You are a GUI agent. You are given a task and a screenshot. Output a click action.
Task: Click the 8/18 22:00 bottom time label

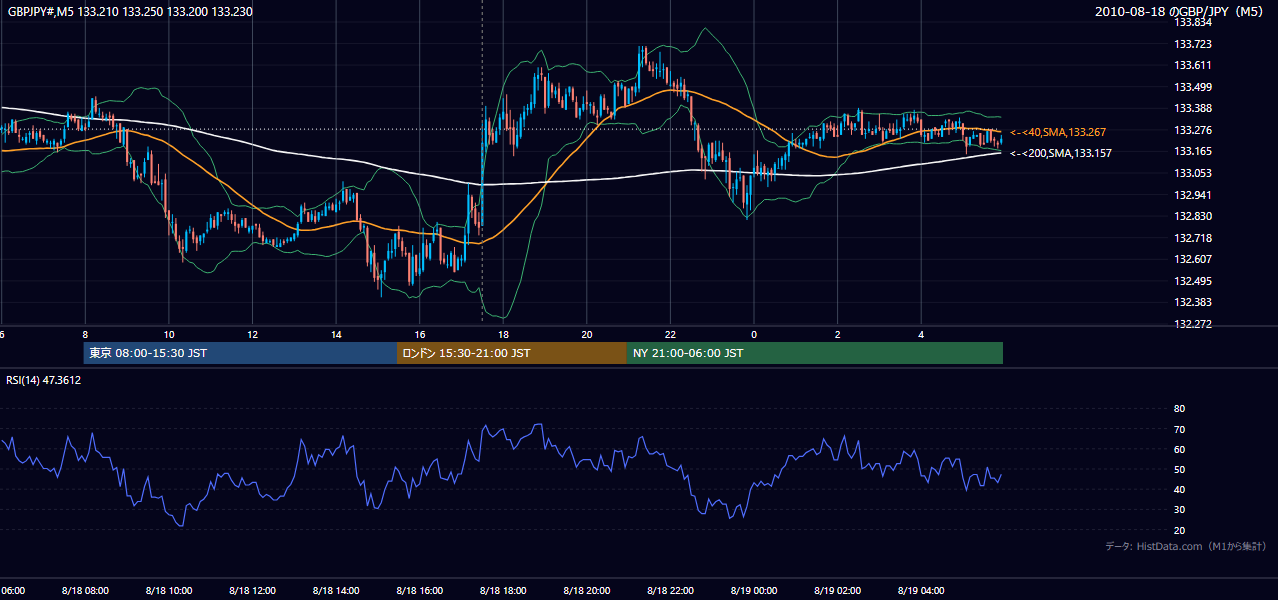670,591
